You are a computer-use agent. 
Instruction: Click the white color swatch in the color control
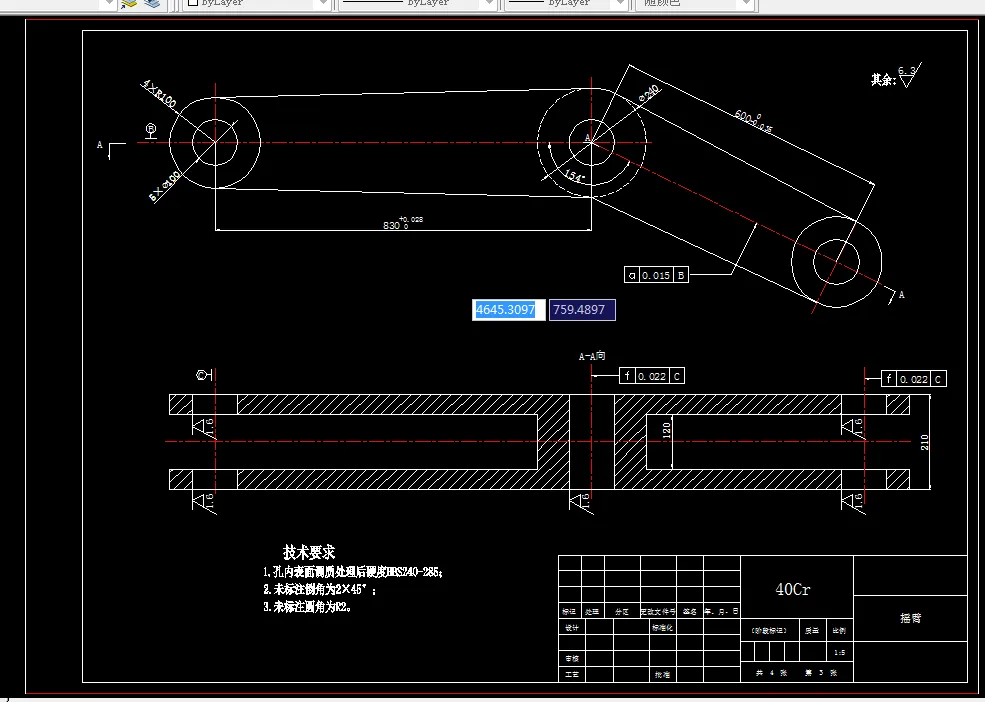pos(193,3)
